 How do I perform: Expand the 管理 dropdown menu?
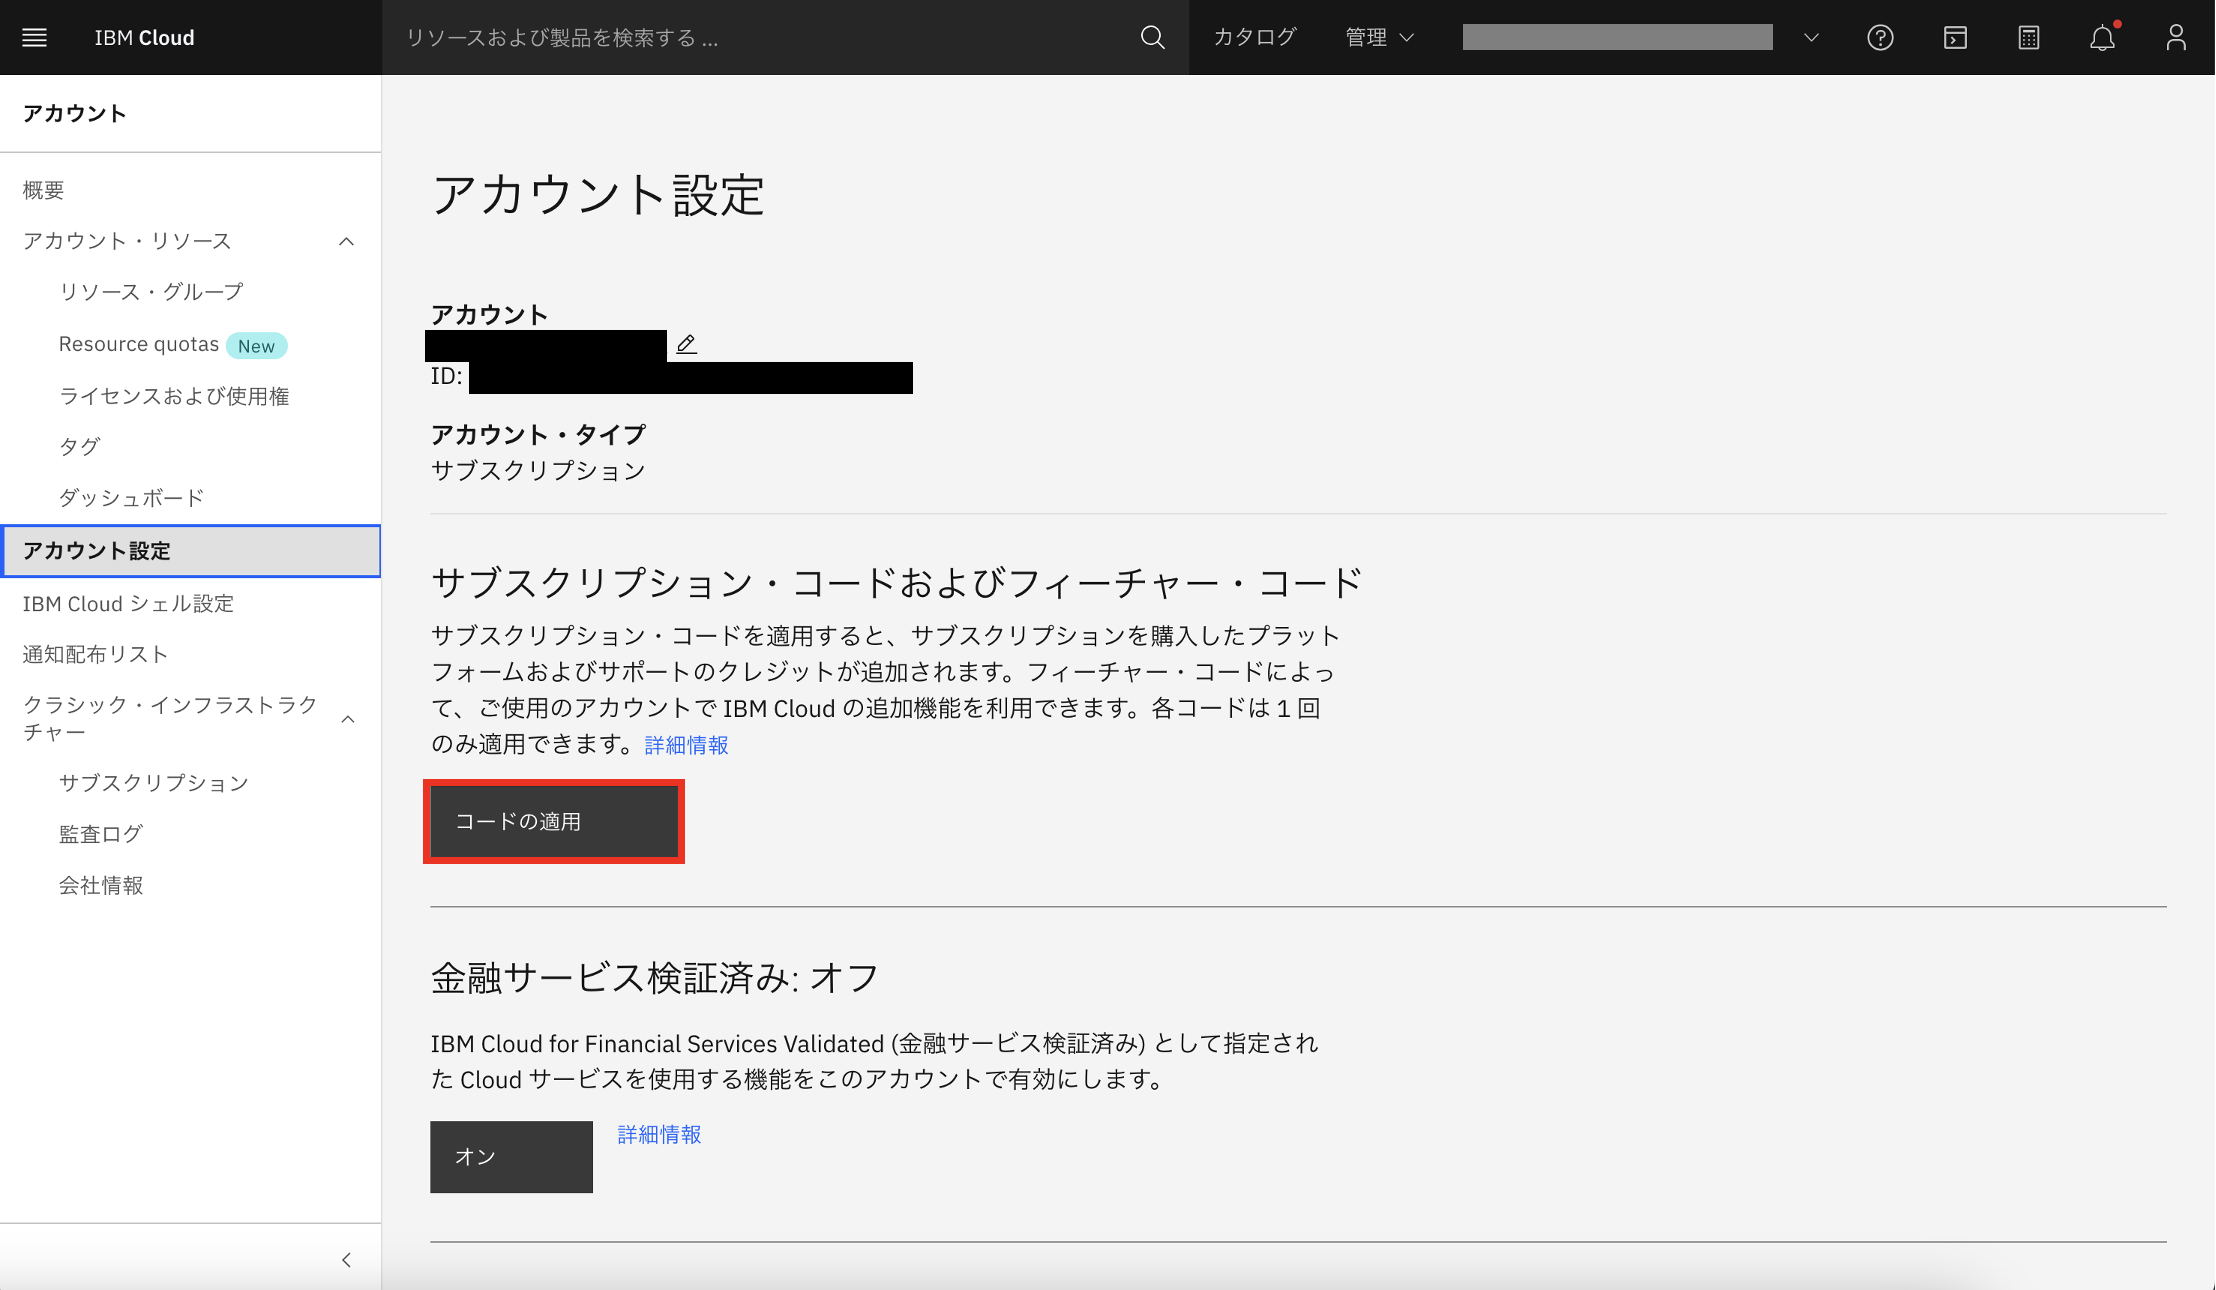(x=1379, y=38)
